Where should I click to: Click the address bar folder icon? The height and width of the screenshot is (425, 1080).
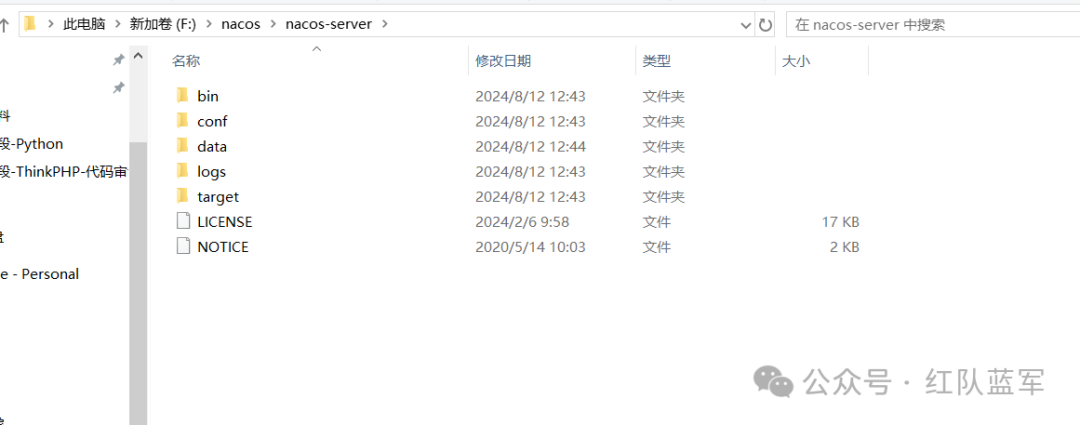pos(30,24)
